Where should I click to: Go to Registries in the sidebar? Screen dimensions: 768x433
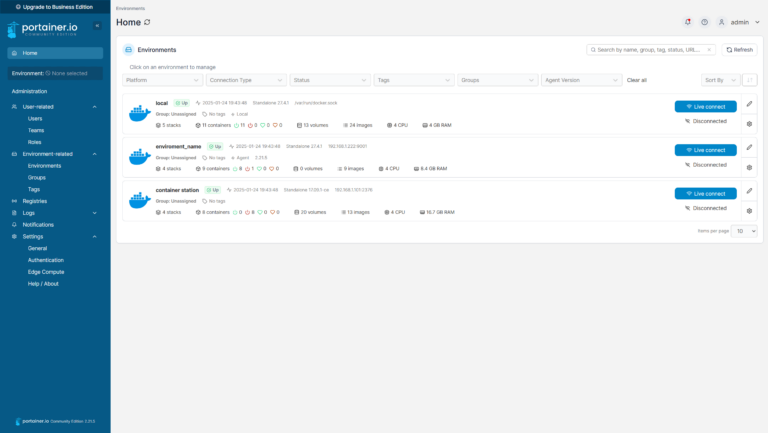tap(35, 201)
